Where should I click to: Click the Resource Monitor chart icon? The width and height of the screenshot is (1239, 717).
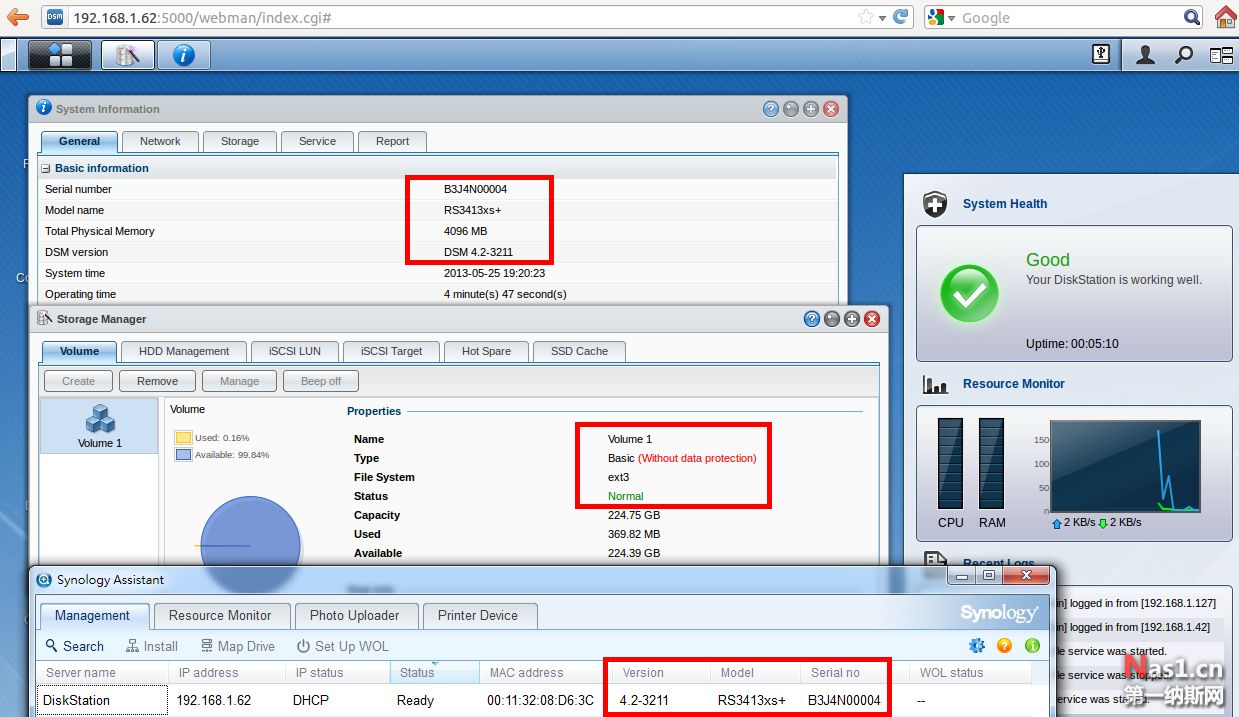(935, 384)
